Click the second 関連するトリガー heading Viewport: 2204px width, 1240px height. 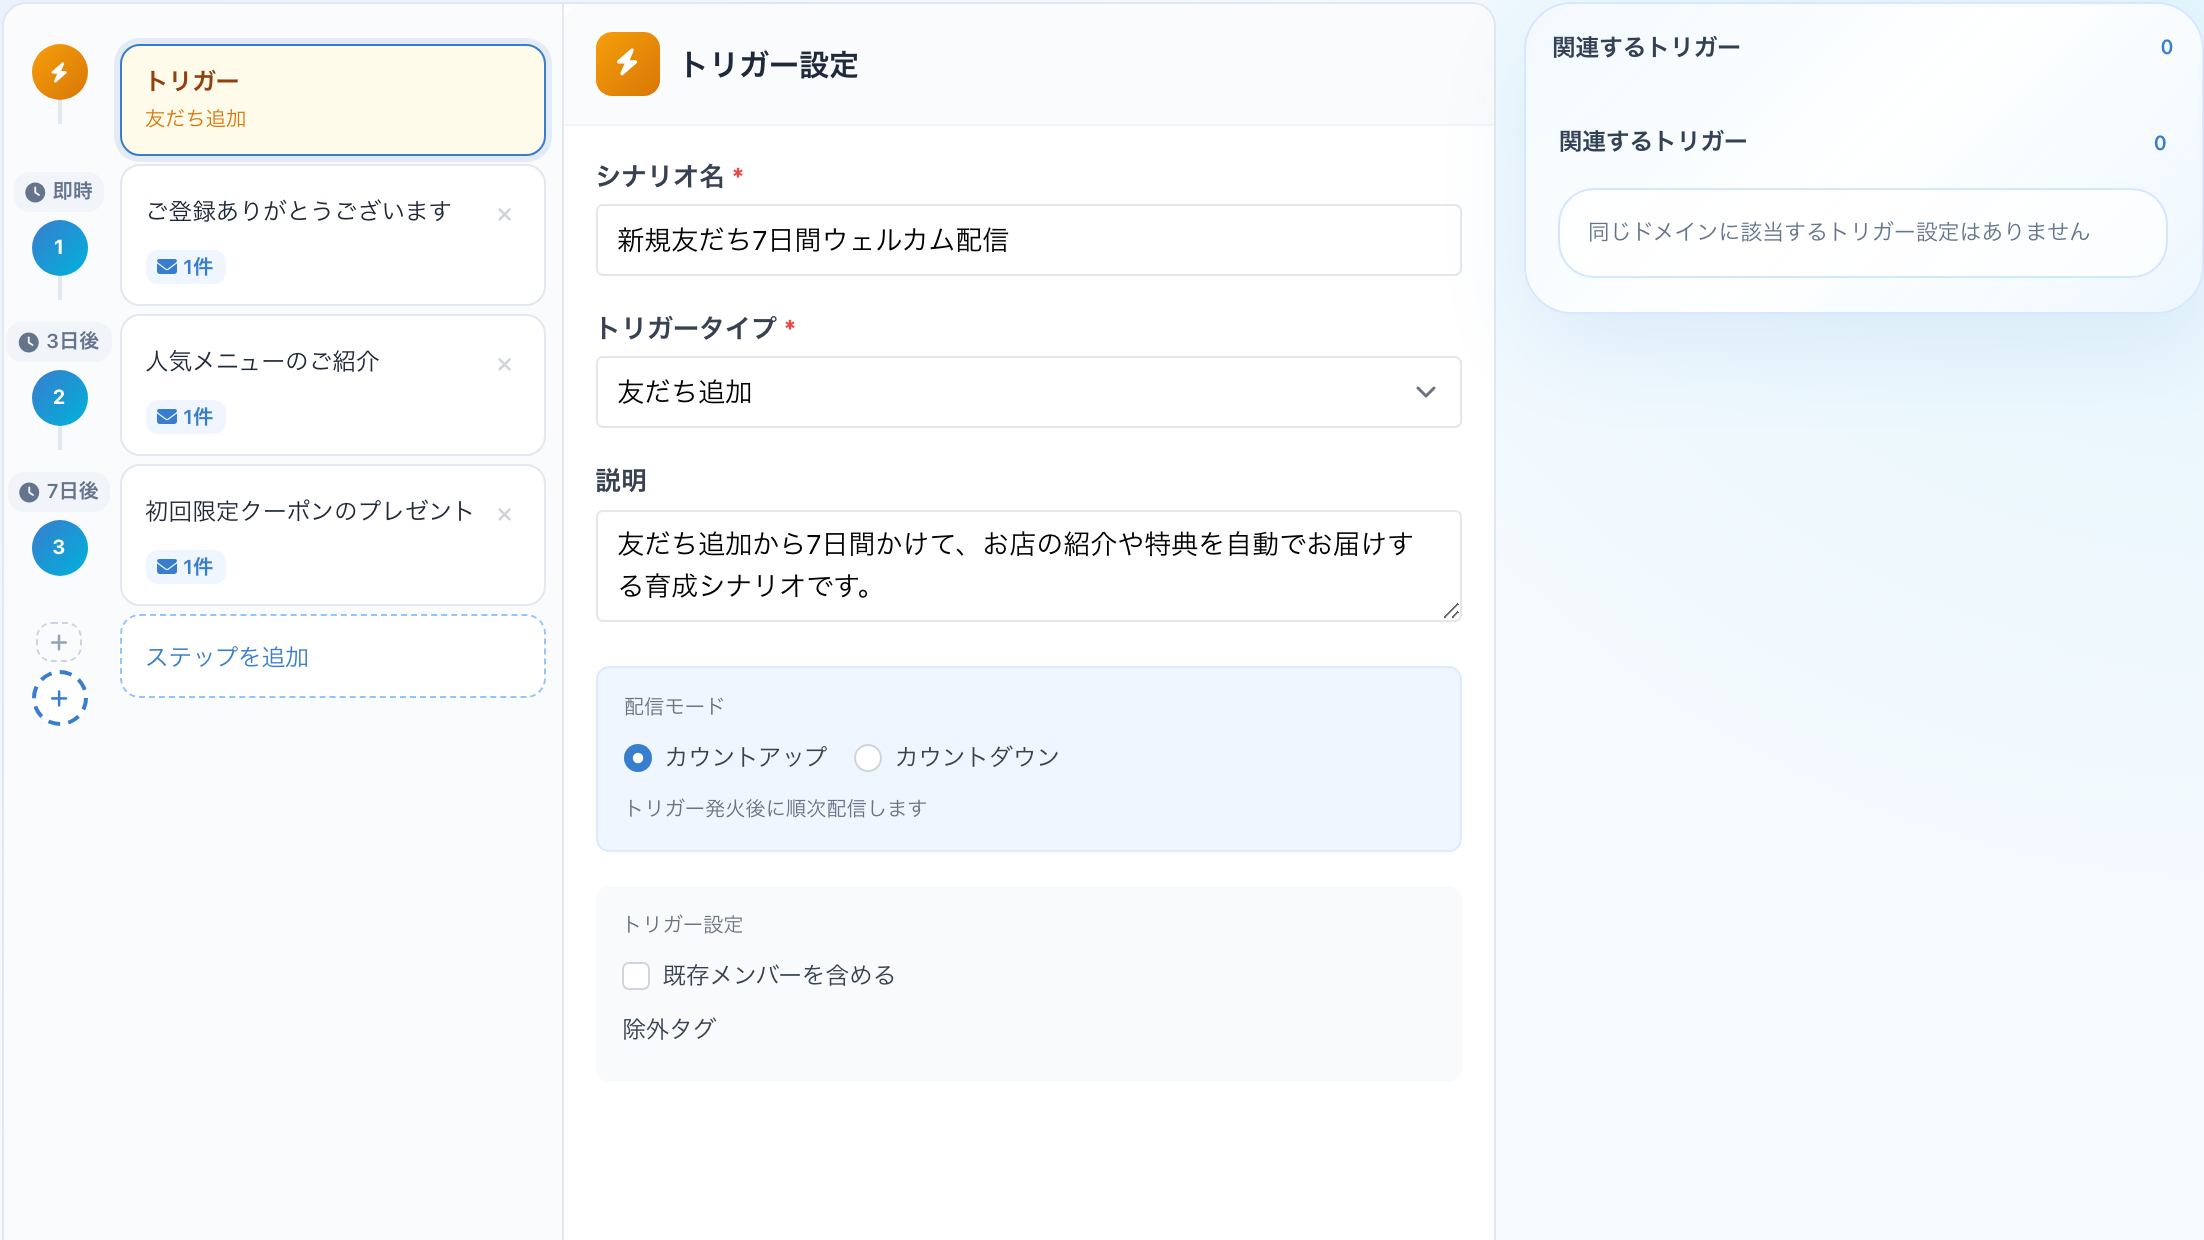[1653, 141]
